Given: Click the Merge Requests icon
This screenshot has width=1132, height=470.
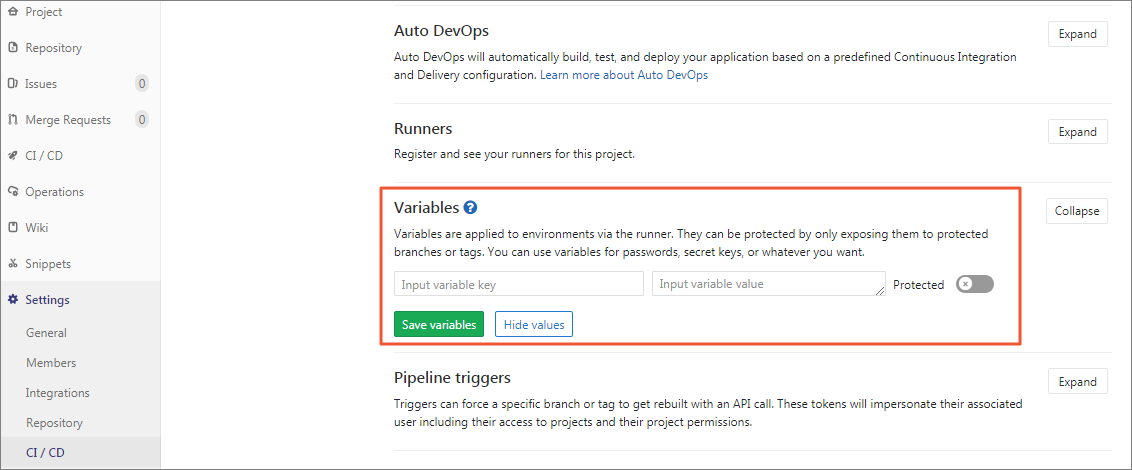Looking at the screenshot, I should (x=12, y=120).
